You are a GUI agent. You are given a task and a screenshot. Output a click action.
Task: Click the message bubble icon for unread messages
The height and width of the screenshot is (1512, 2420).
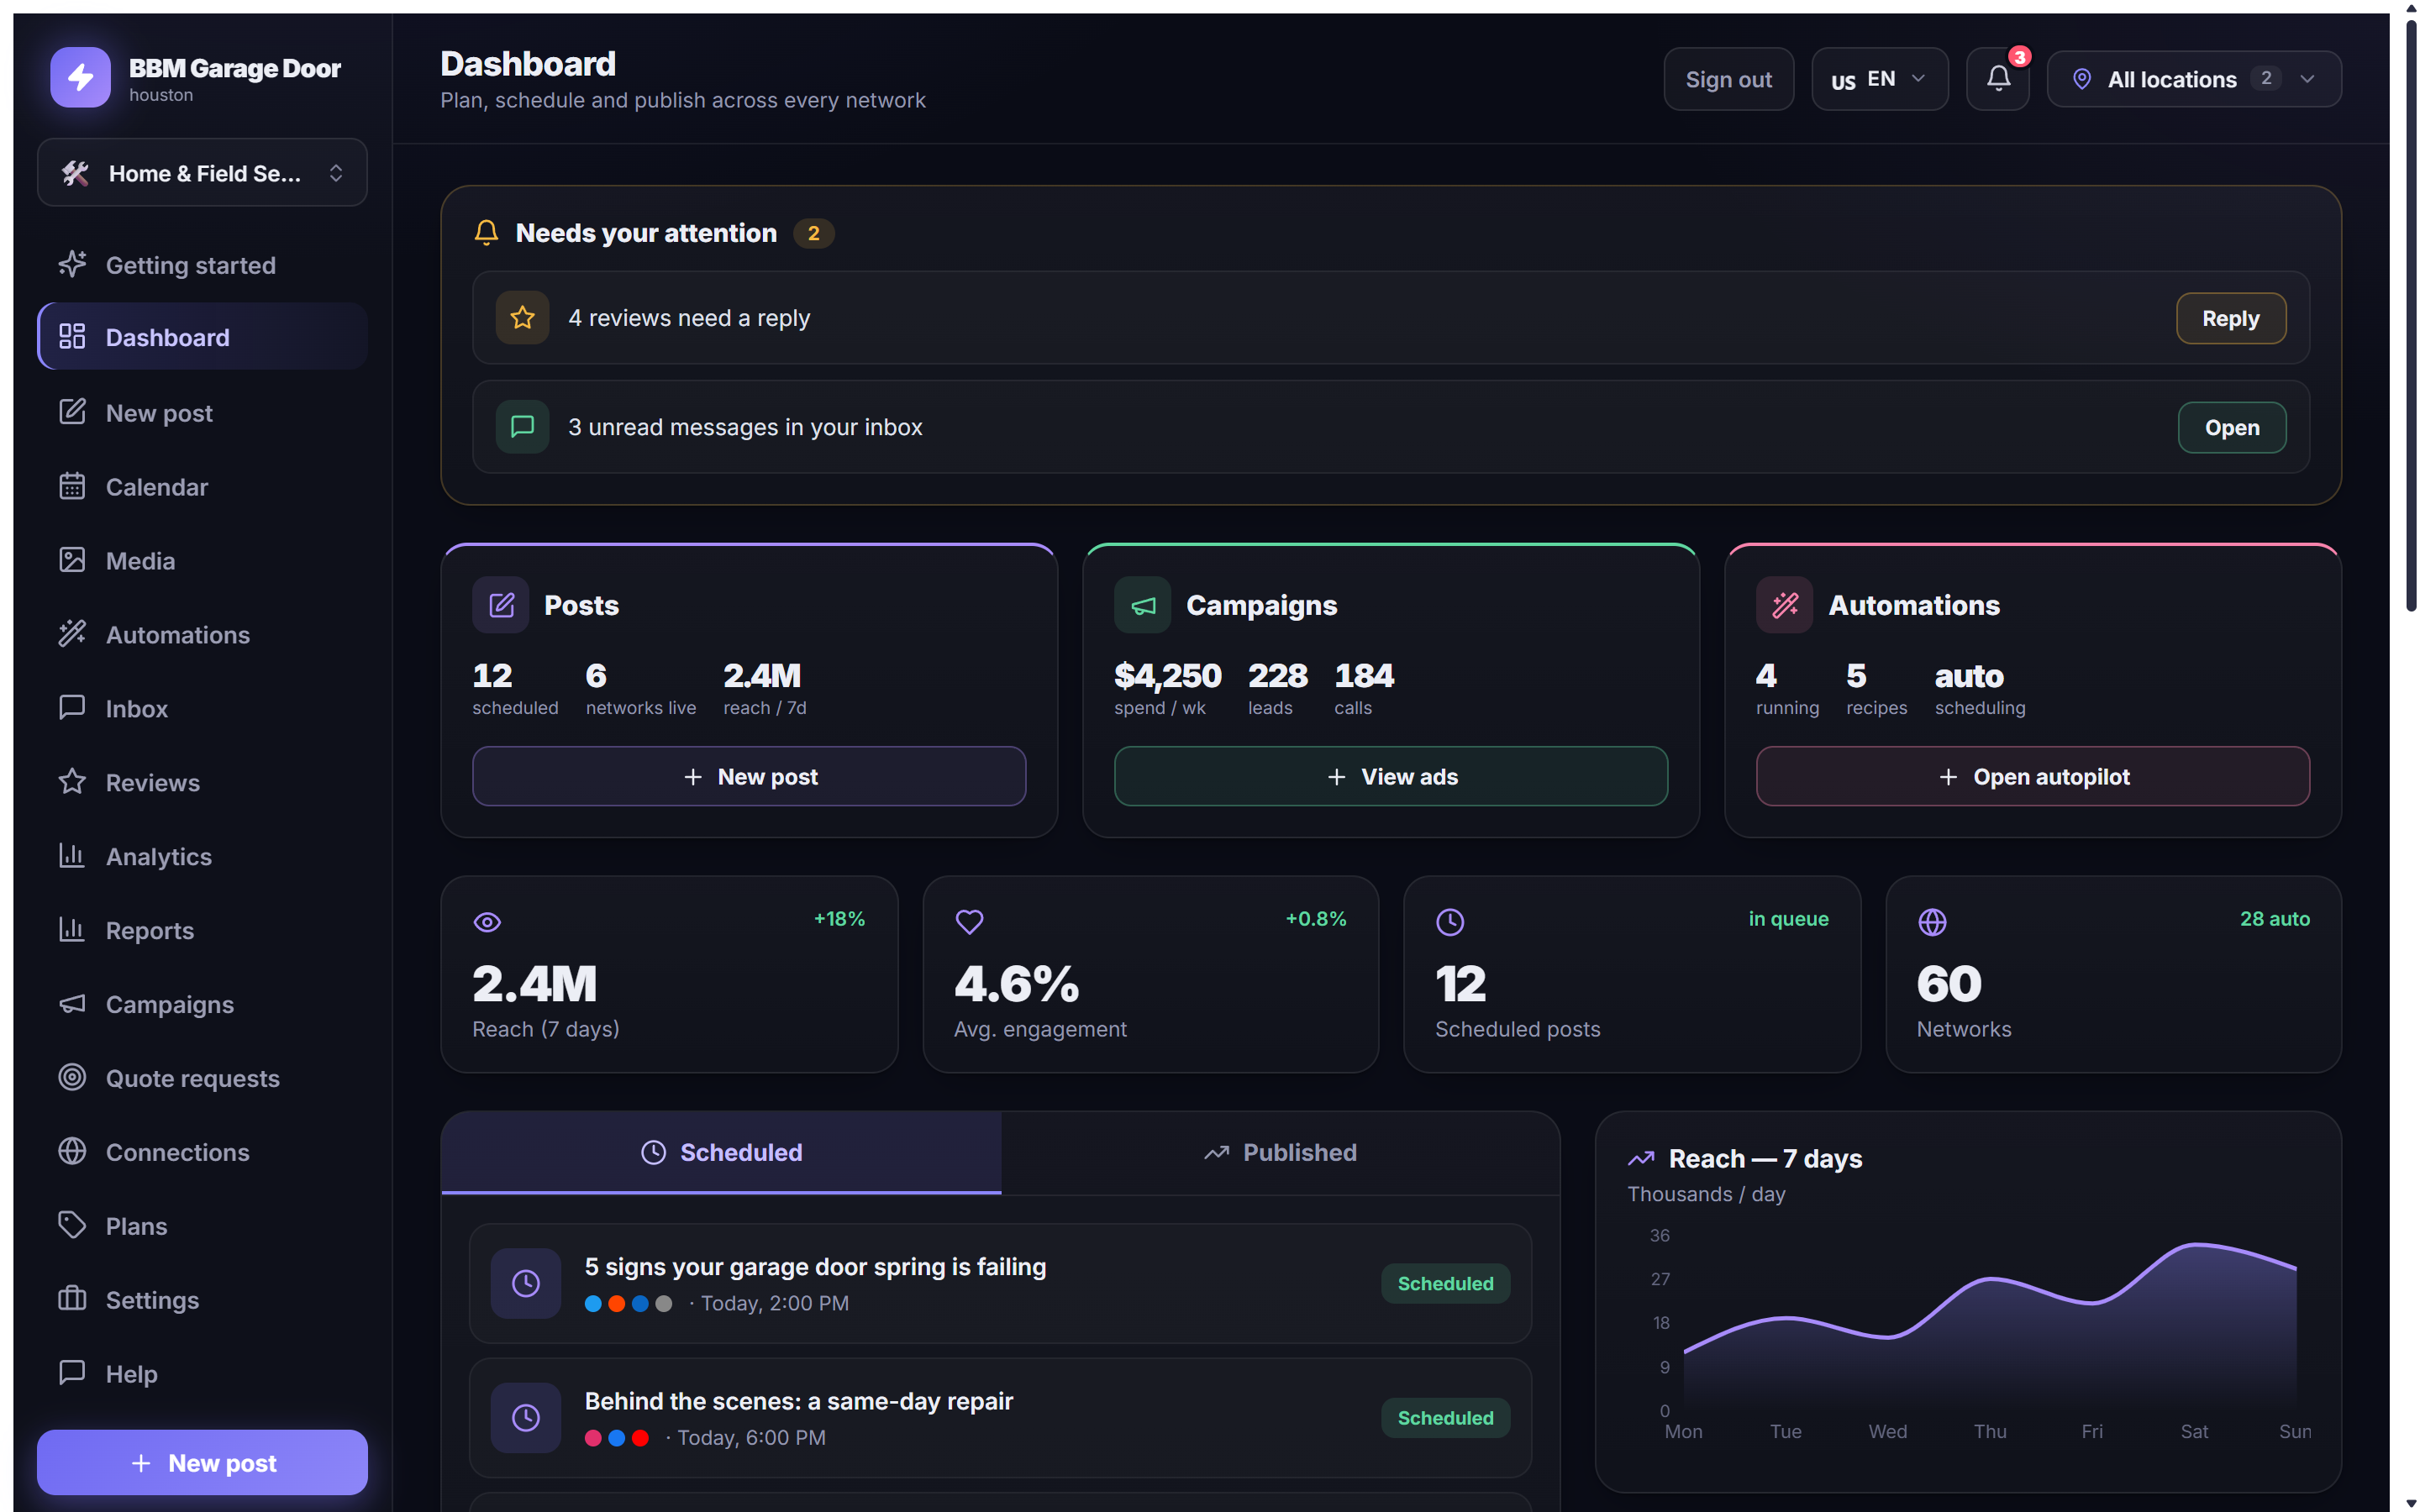[x=522, y=427]
